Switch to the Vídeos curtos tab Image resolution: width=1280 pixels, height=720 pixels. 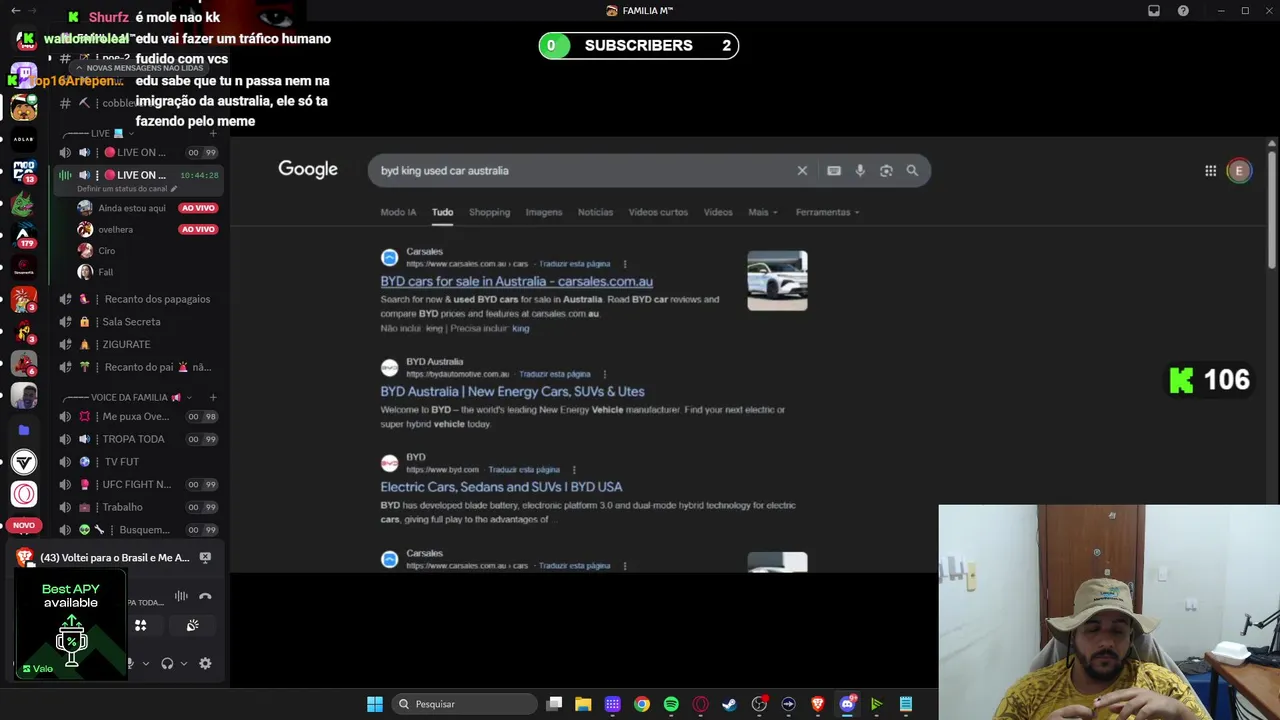658,212
